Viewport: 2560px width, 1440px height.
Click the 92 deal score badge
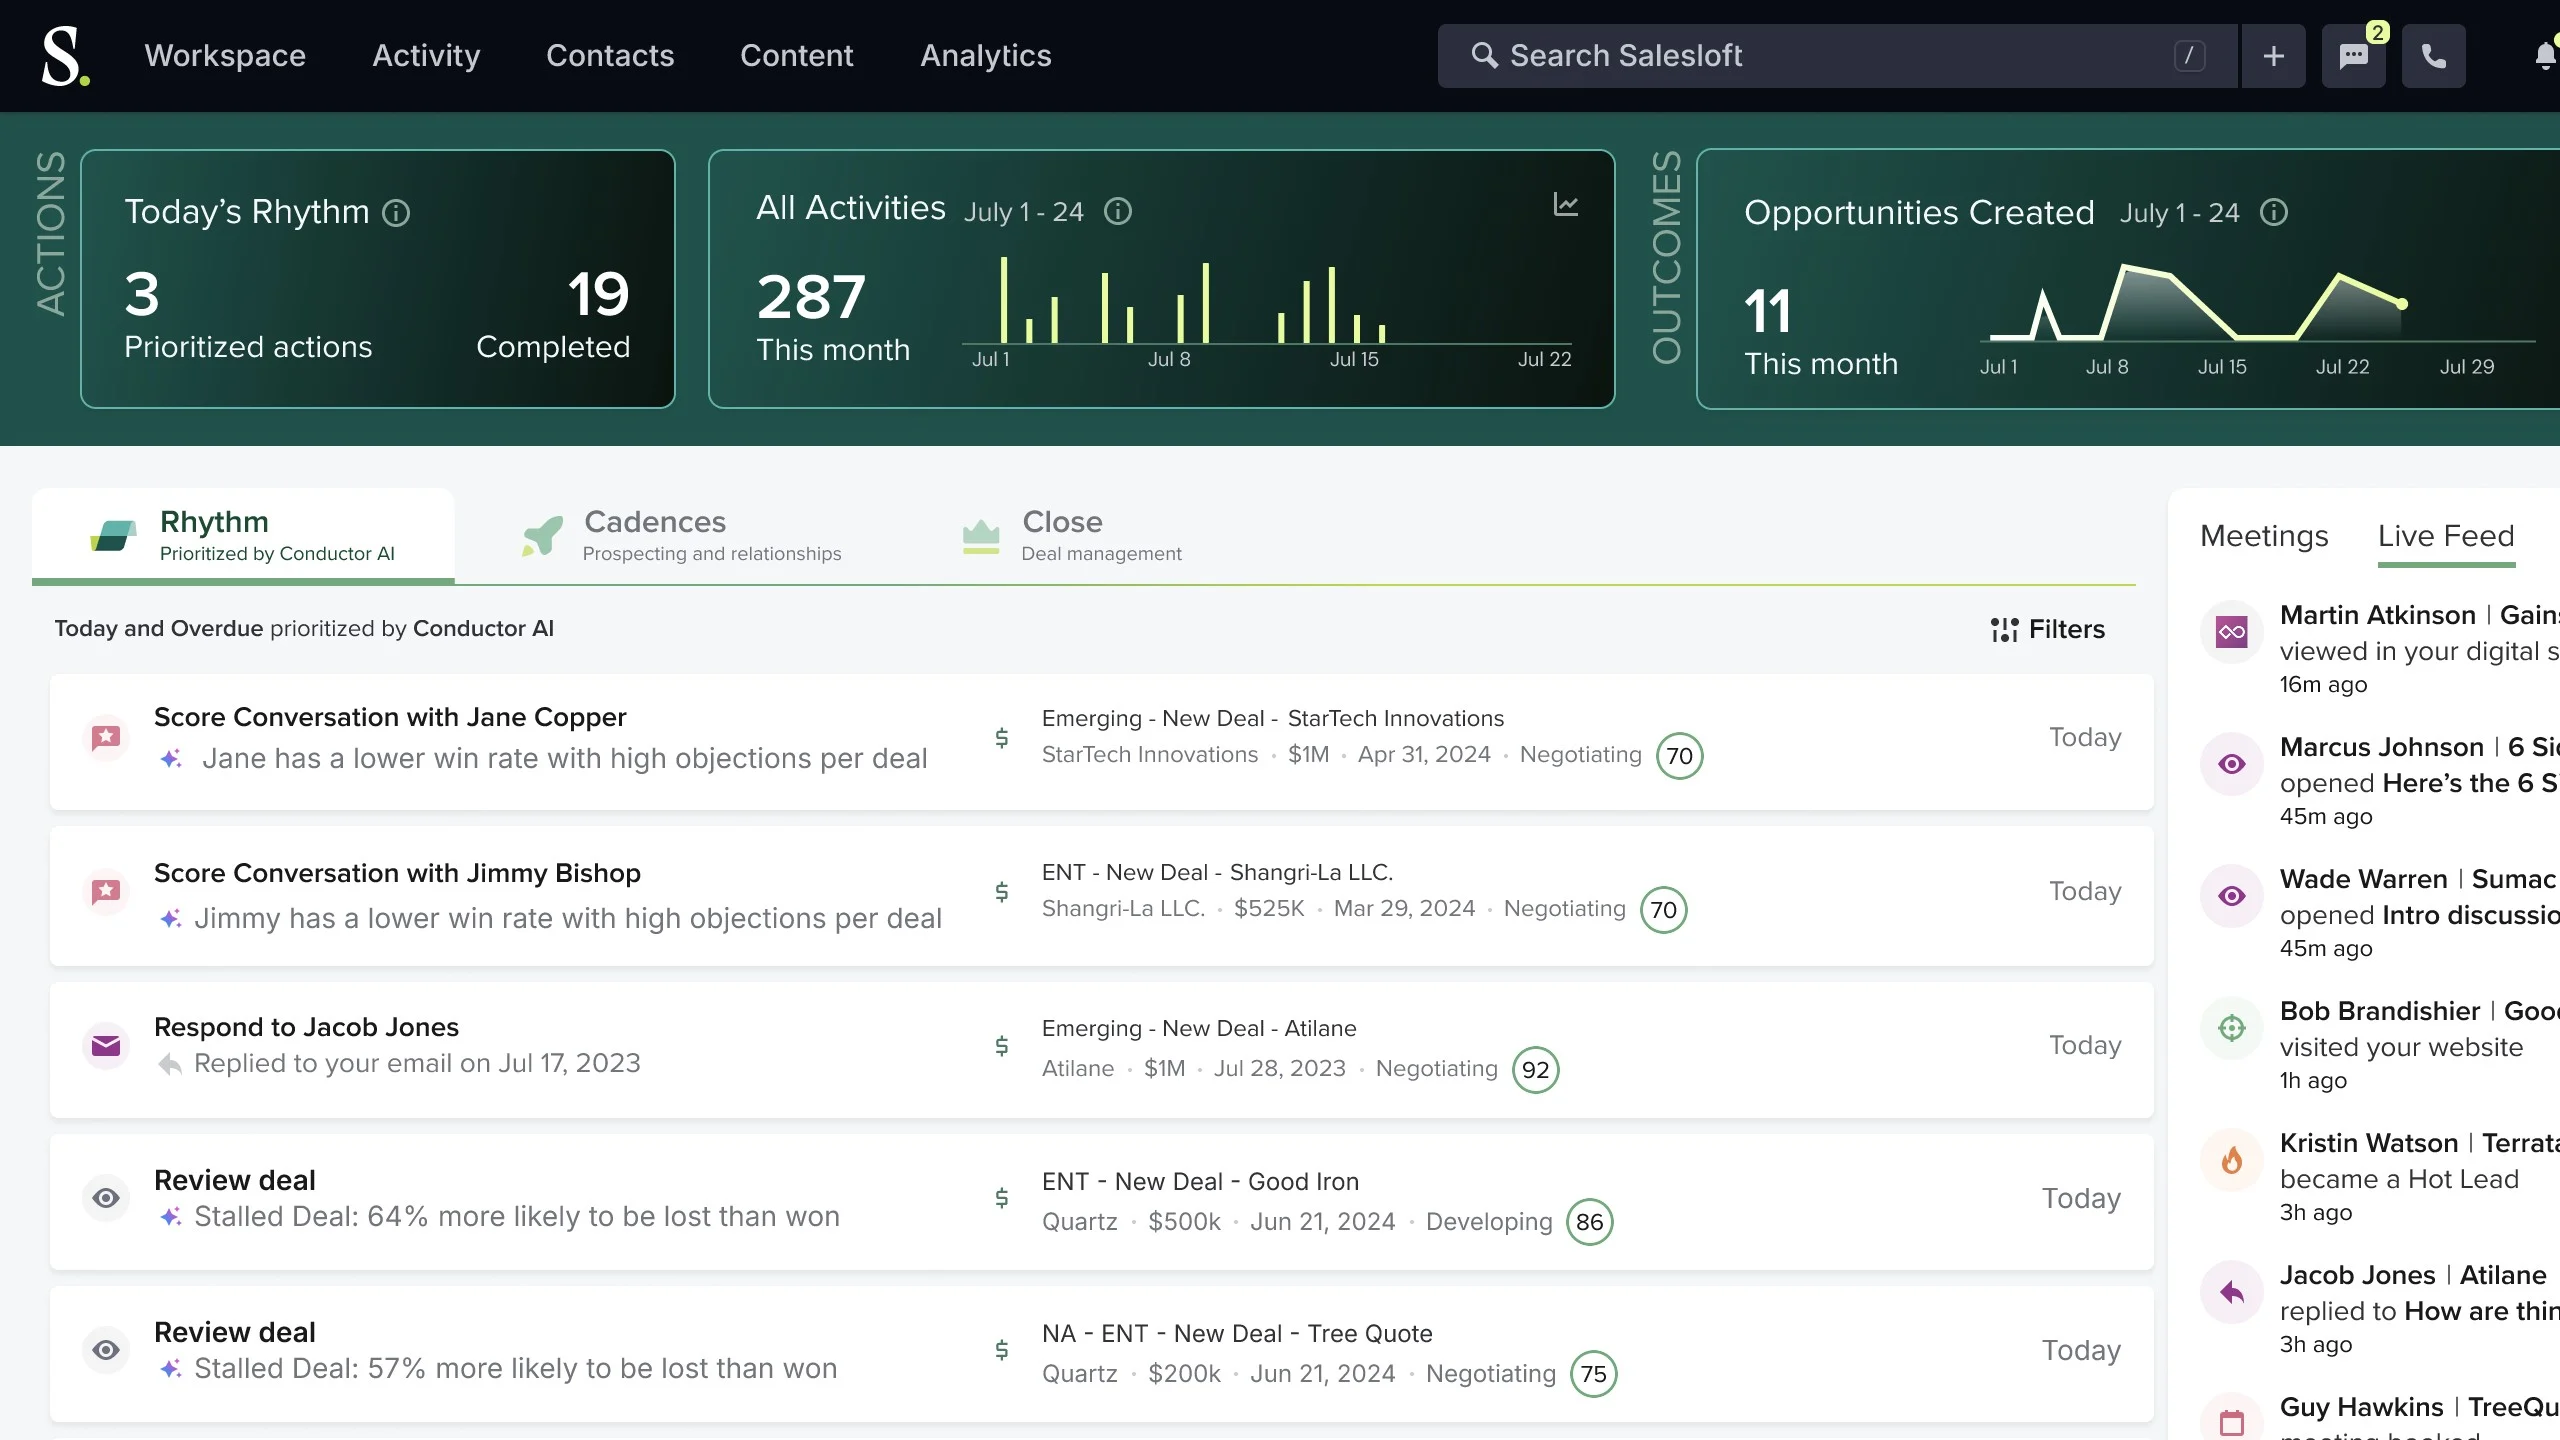[x=1535, y=1070]
